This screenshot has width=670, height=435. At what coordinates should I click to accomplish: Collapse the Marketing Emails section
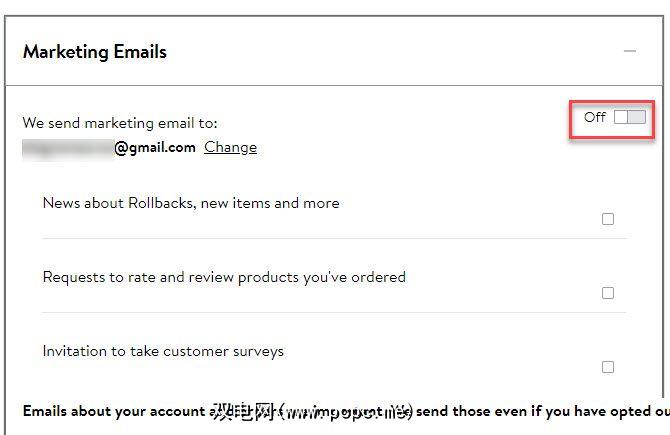pos(629,51)
